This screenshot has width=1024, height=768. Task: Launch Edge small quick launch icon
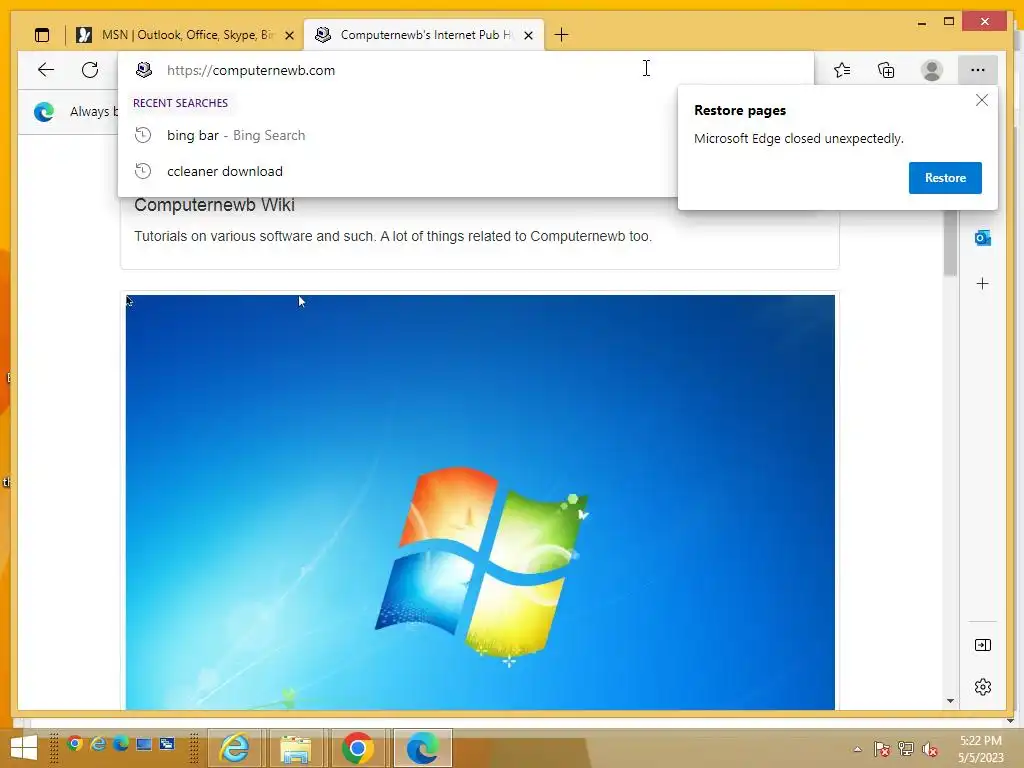(121, 744)
